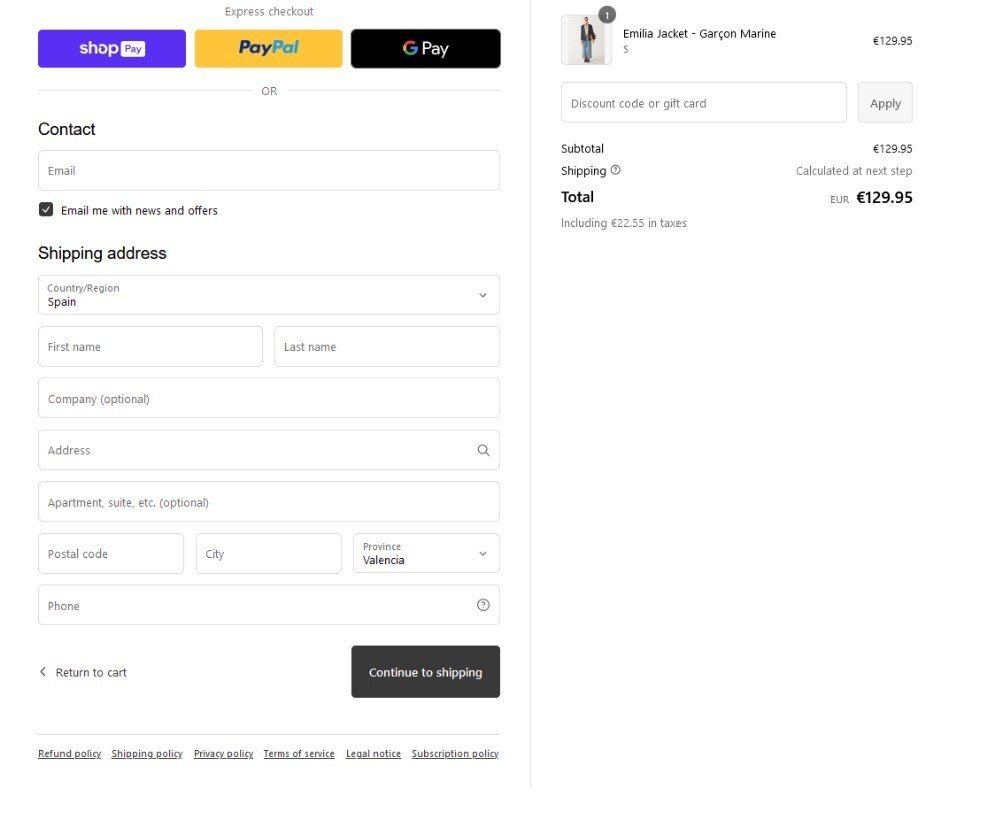The width and height of the screenshot is (984, 840).
Task: Click the Postal code field
Action: coord(111,553)
